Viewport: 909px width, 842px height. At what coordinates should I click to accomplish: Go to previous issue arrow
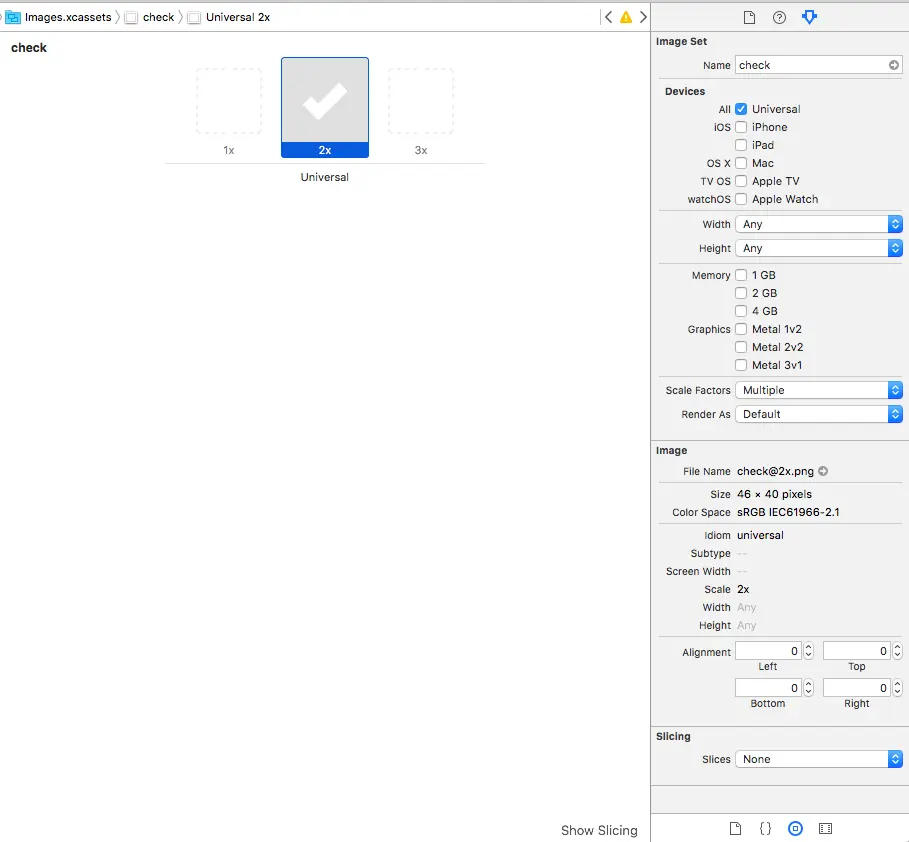click(x=608, y=17)
